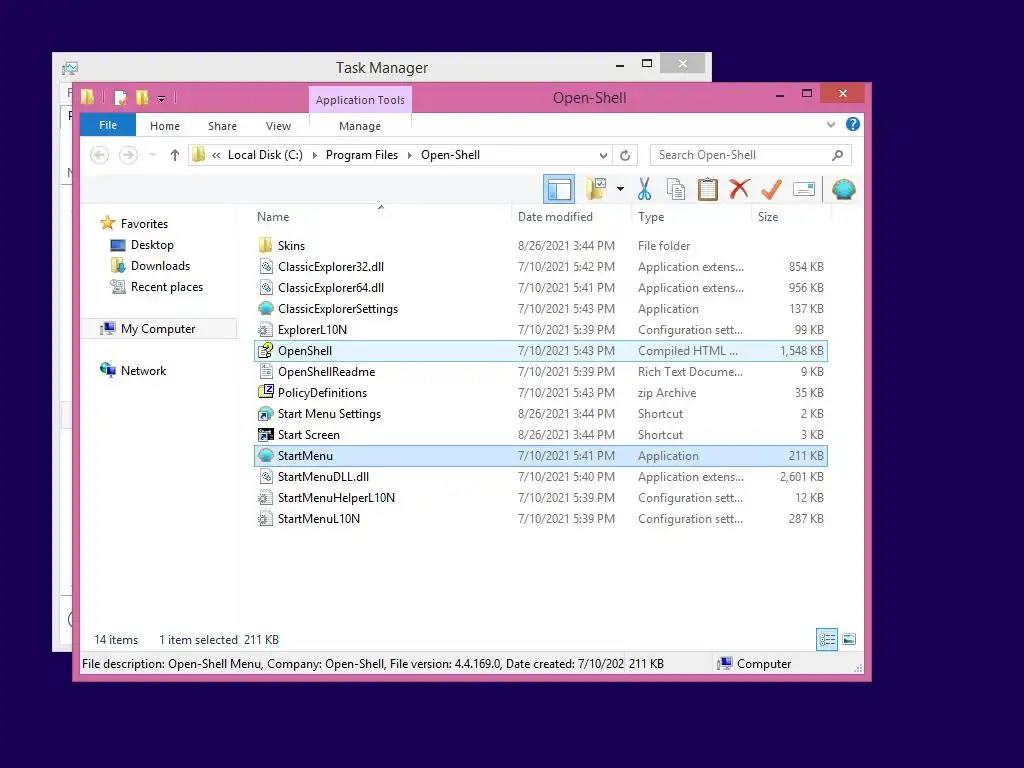Click the PolicyDefinitions zip icon
Screen dimensions: 1024x768
[265, 392]
